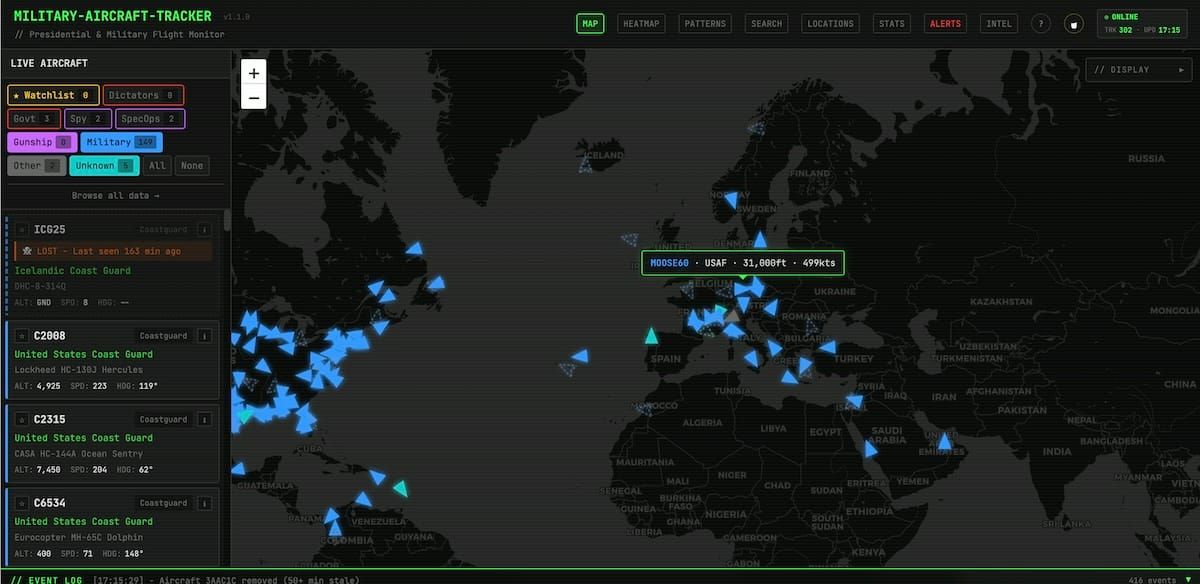The image size is (1200, 584).
Task: Open info icon on C2008 card
Action: [204, 336]
